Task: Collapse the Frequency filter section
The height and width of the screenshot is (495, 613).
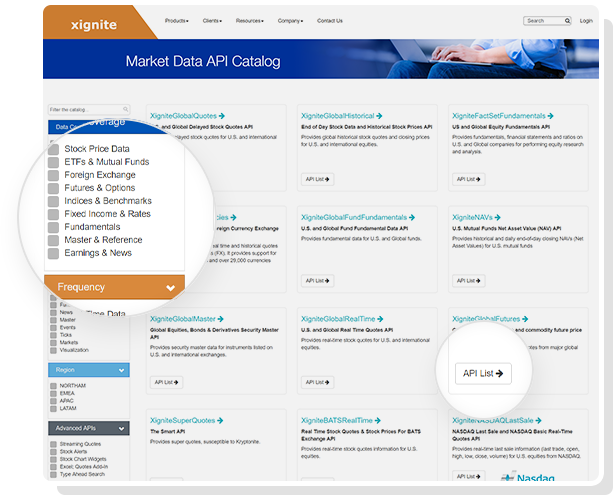Action: pos(170,288)
